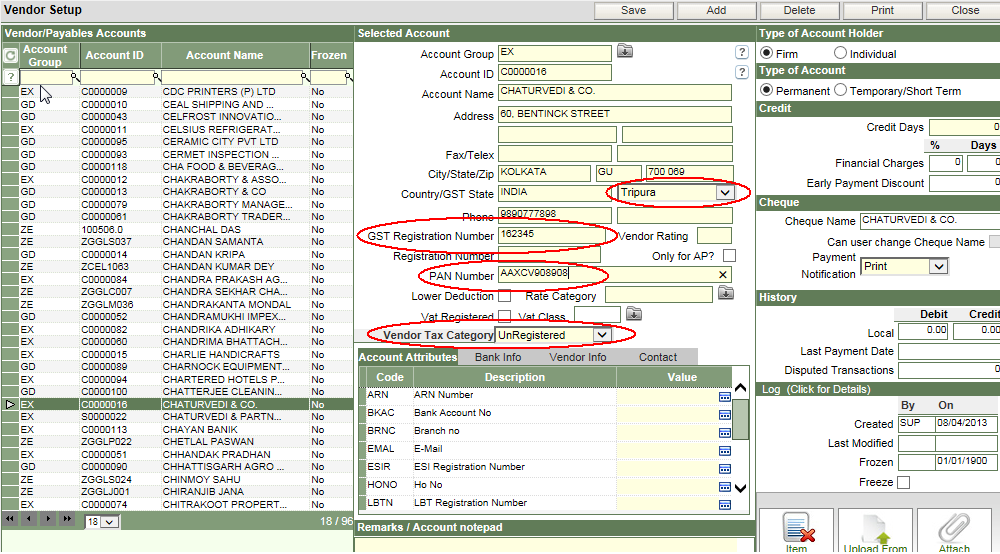Go to next page of vendor list
Viewport: 1000px width, 554px height.
click(x=48, y=519)
